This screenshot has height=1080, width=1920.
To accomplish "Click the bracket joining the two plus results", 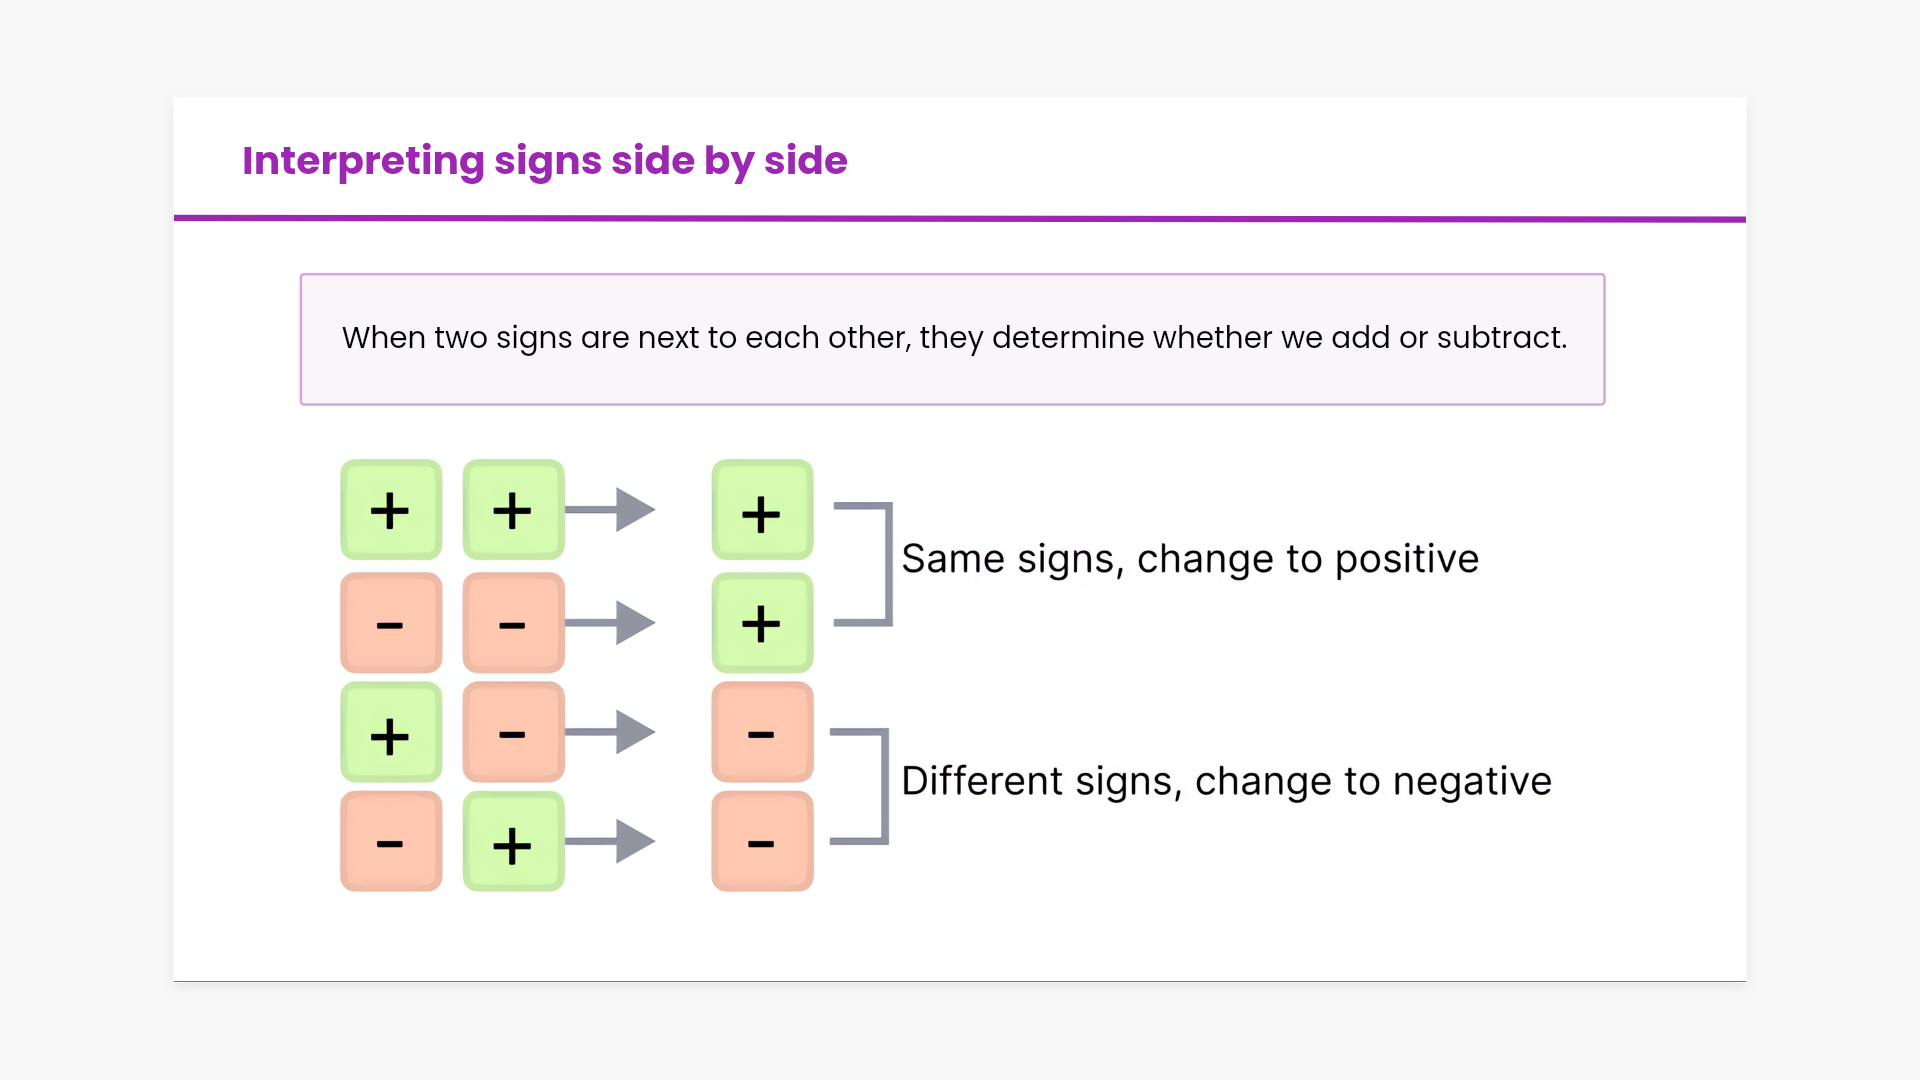I will click(886, 564).
